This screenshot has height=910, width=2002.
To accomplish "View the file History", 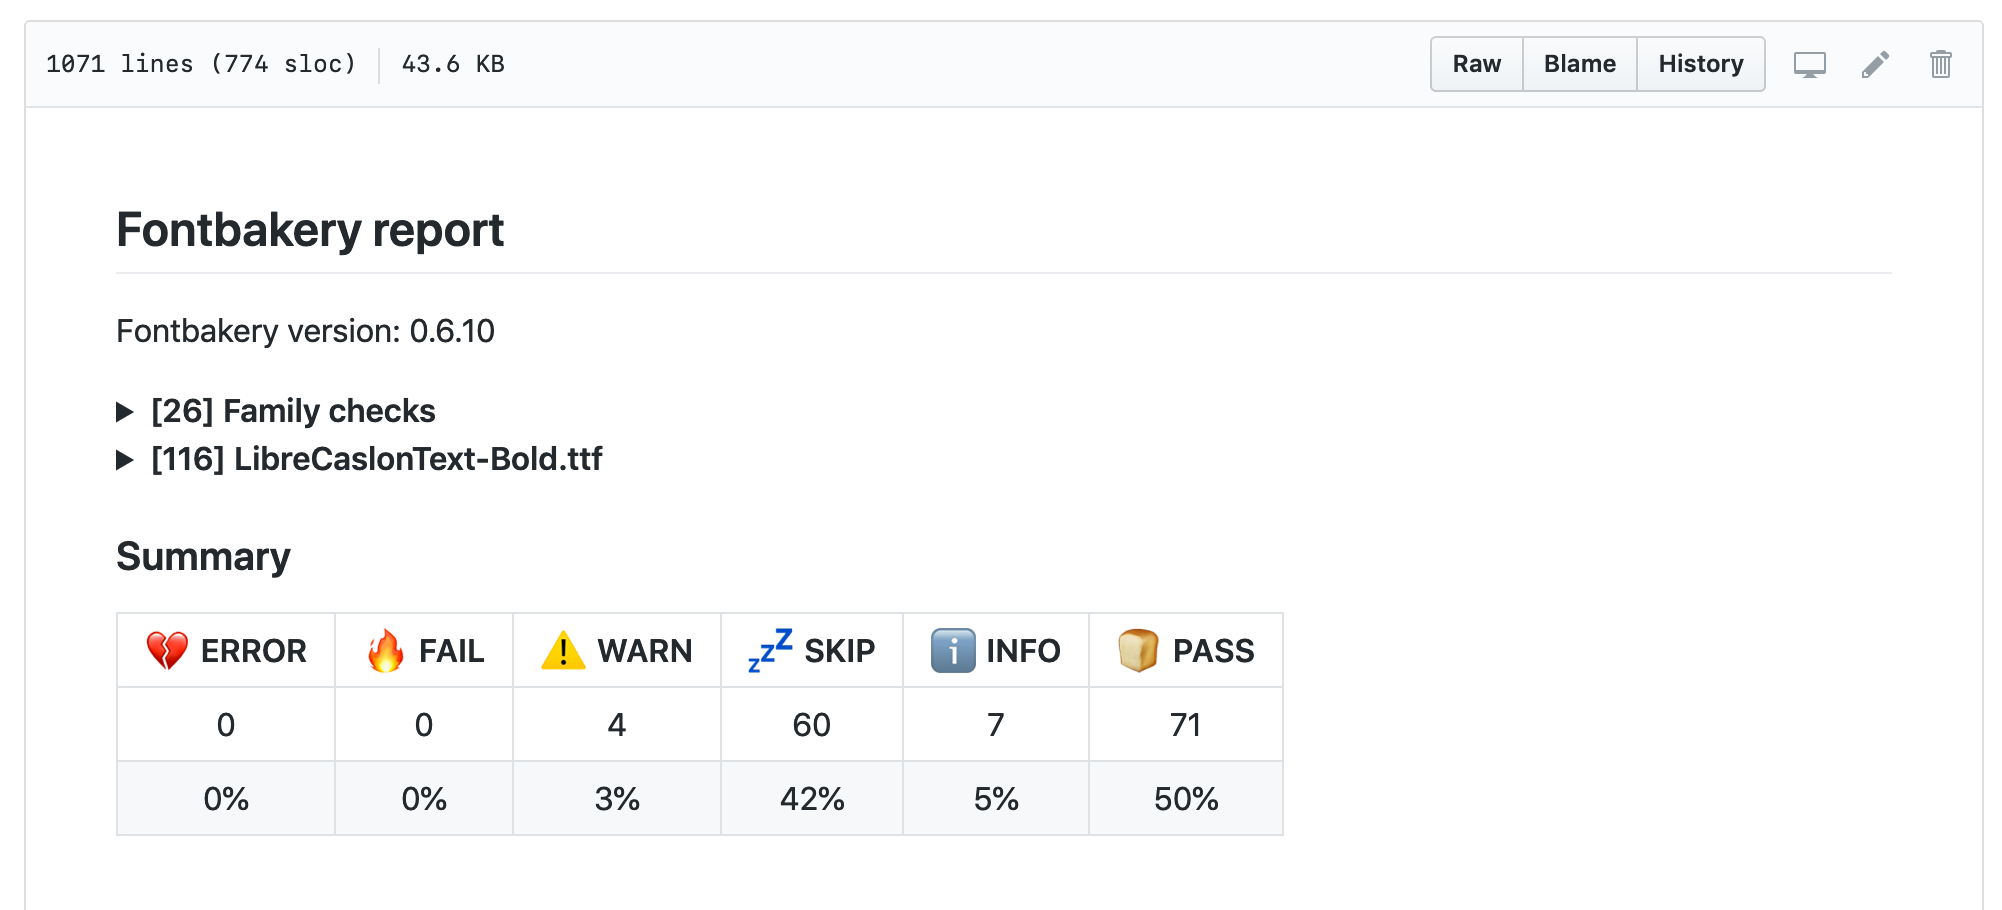I will click(1701, 64).
